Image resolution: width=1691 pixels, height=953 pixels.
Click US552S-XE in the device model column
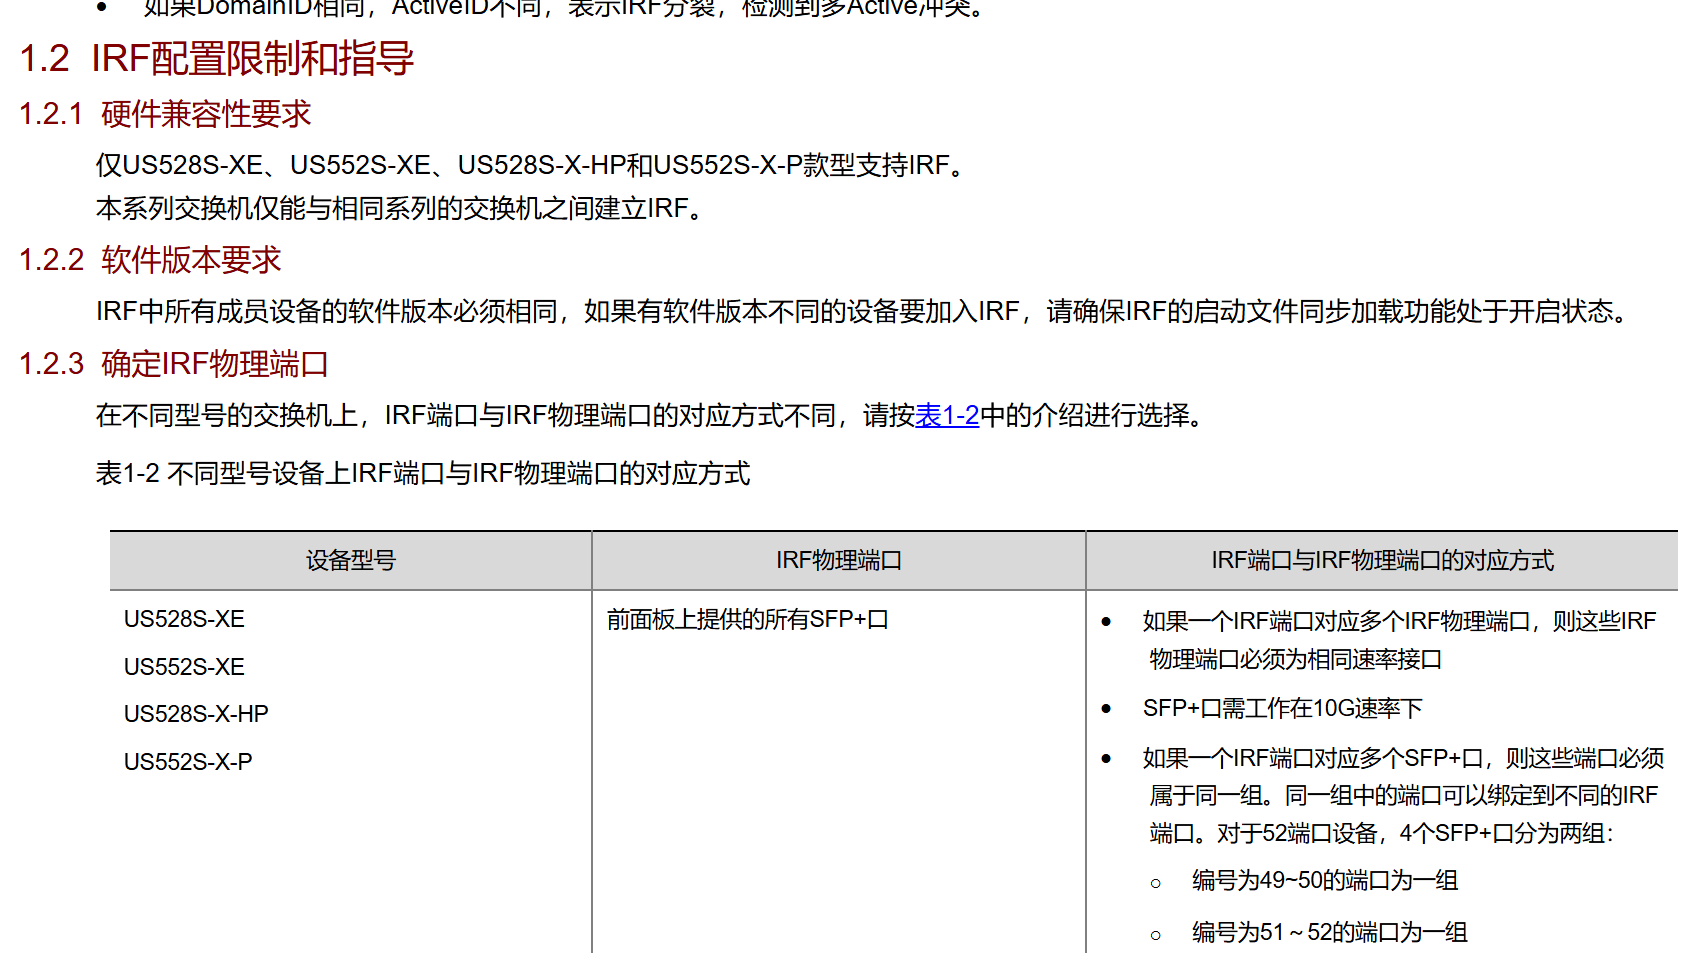click(184, 667)
